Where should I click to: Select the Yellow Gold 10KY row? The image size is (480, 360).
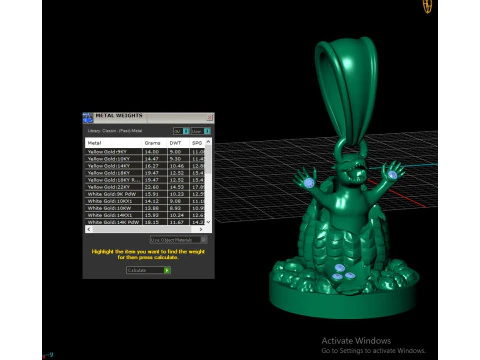point(145,159)
